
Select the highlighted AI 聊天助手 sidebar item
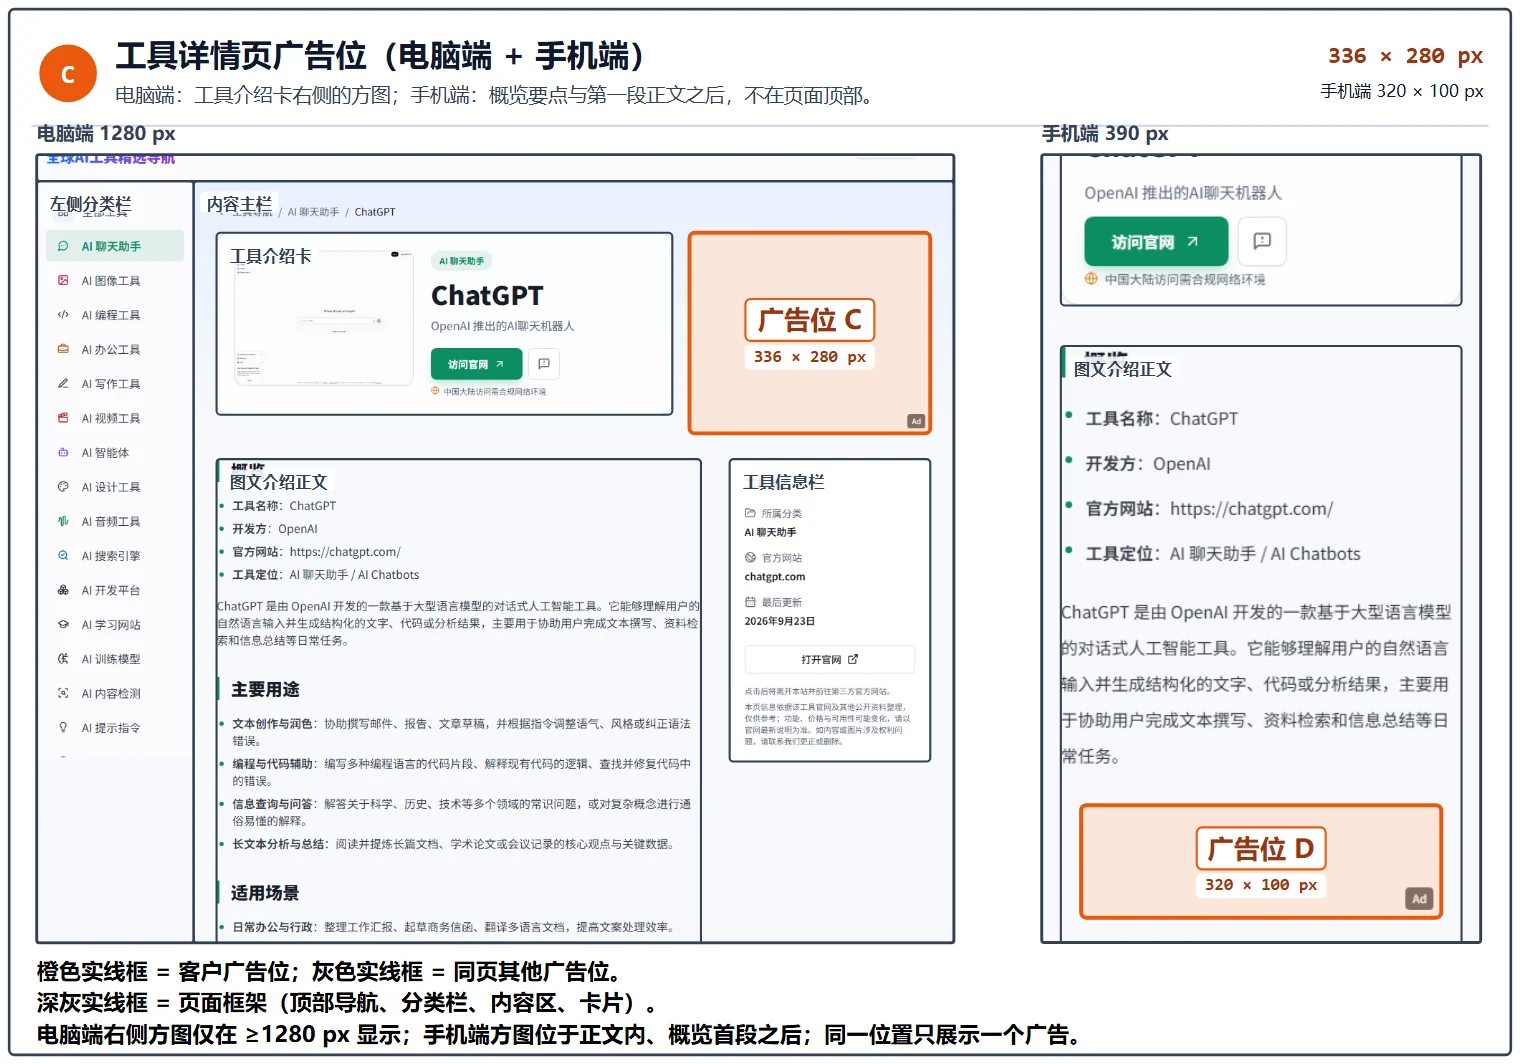[115, 246]
